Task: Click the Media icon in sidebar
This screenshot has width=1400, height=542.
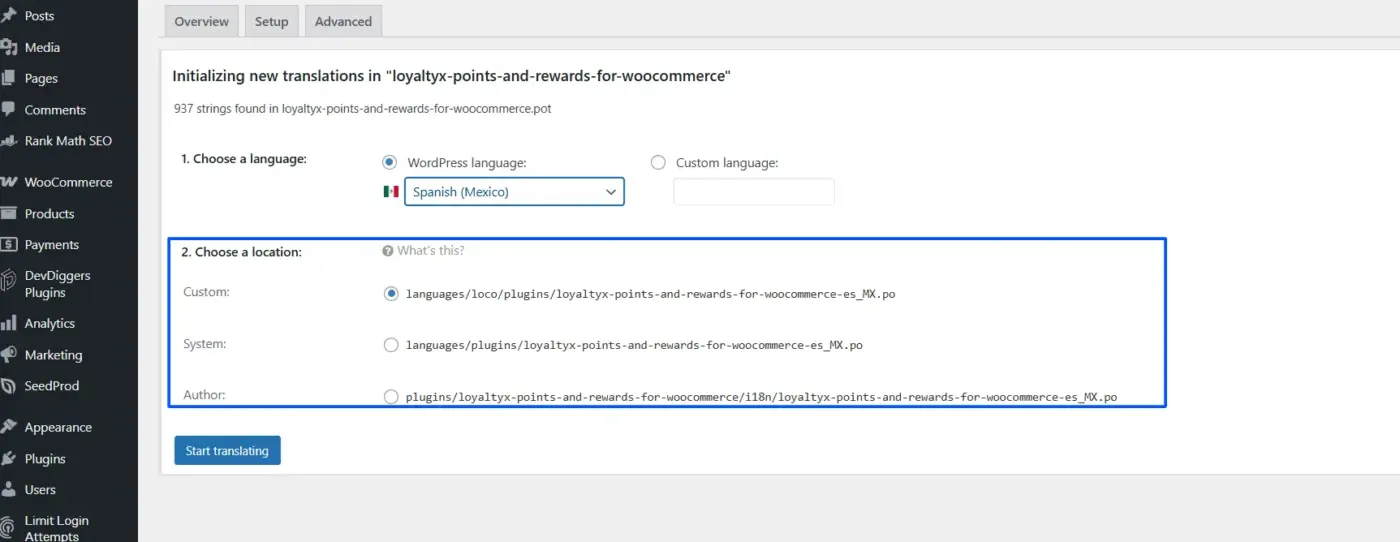Action: pos(8,47)
